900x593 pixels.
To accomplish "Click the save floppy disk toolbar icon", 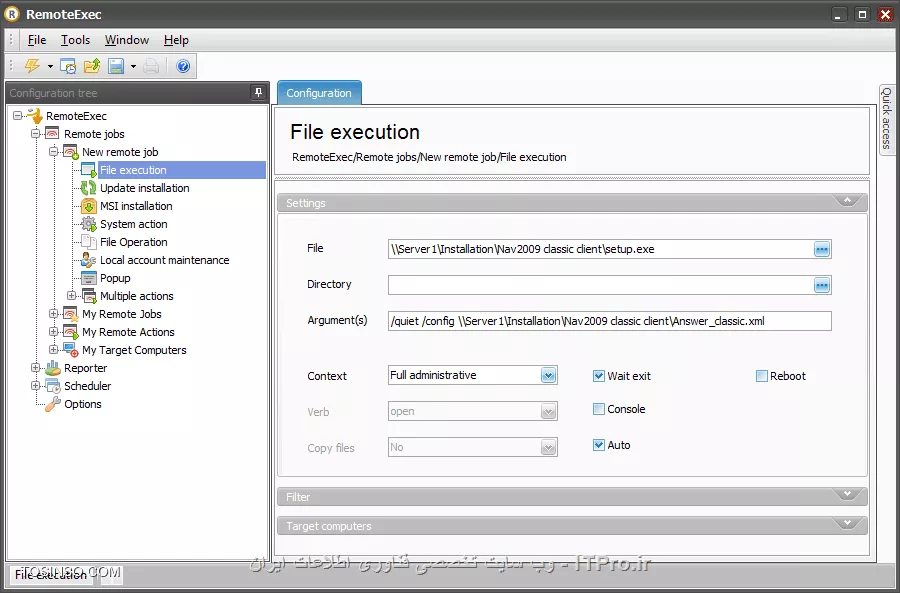I will pos(117,66).
